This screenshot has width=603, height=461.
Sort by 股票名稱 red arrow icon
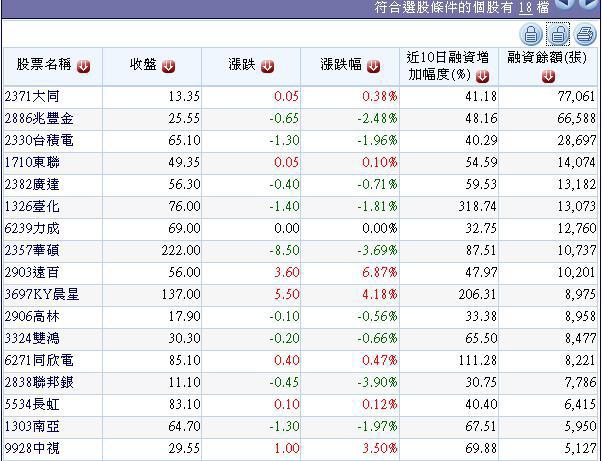point(83,67)
